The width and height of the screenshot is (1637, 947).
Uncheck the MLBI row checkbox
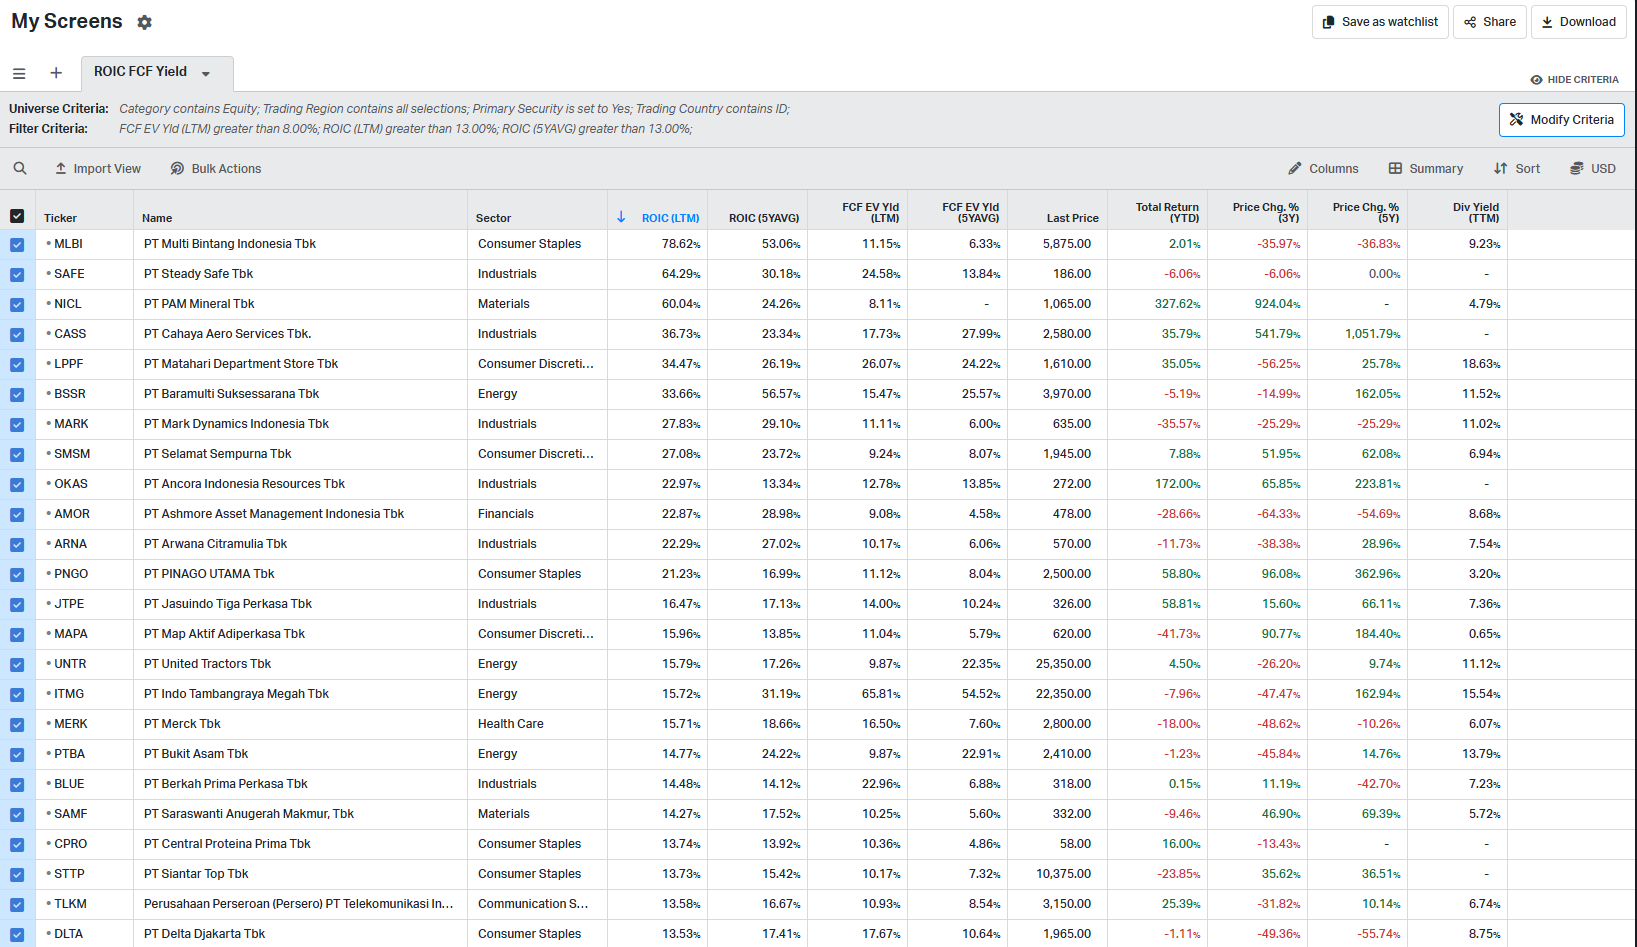[x=17, y=244]
